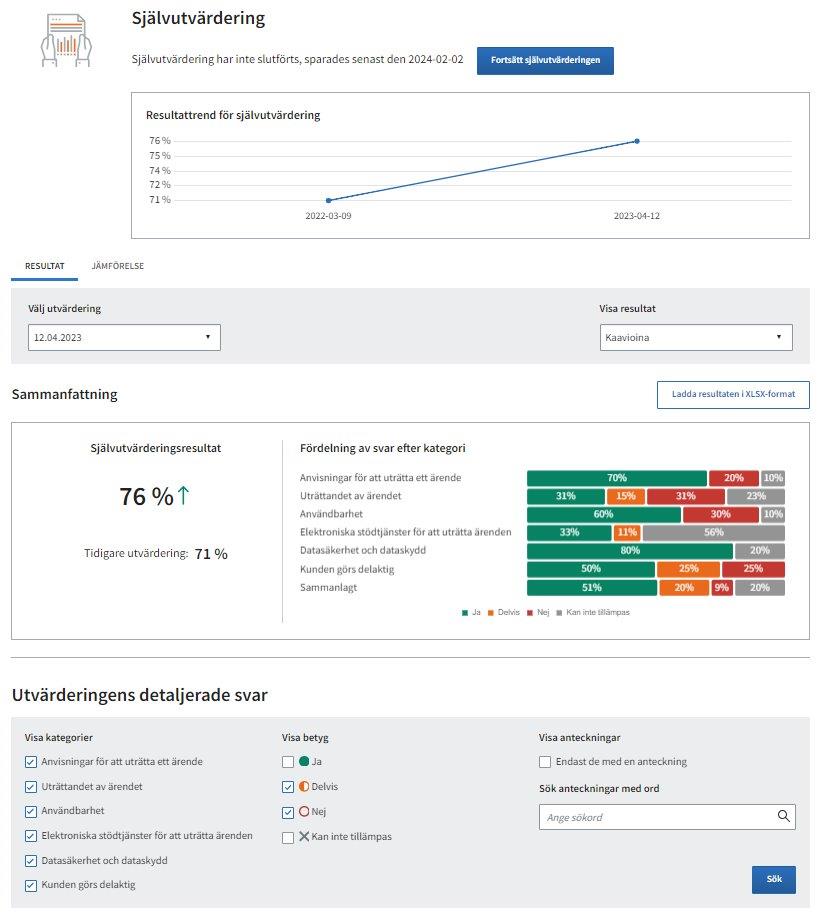This screenshot has height=912, width=817.
Task: Click the green upward trend arrow
Action: [x=183, y=496]
